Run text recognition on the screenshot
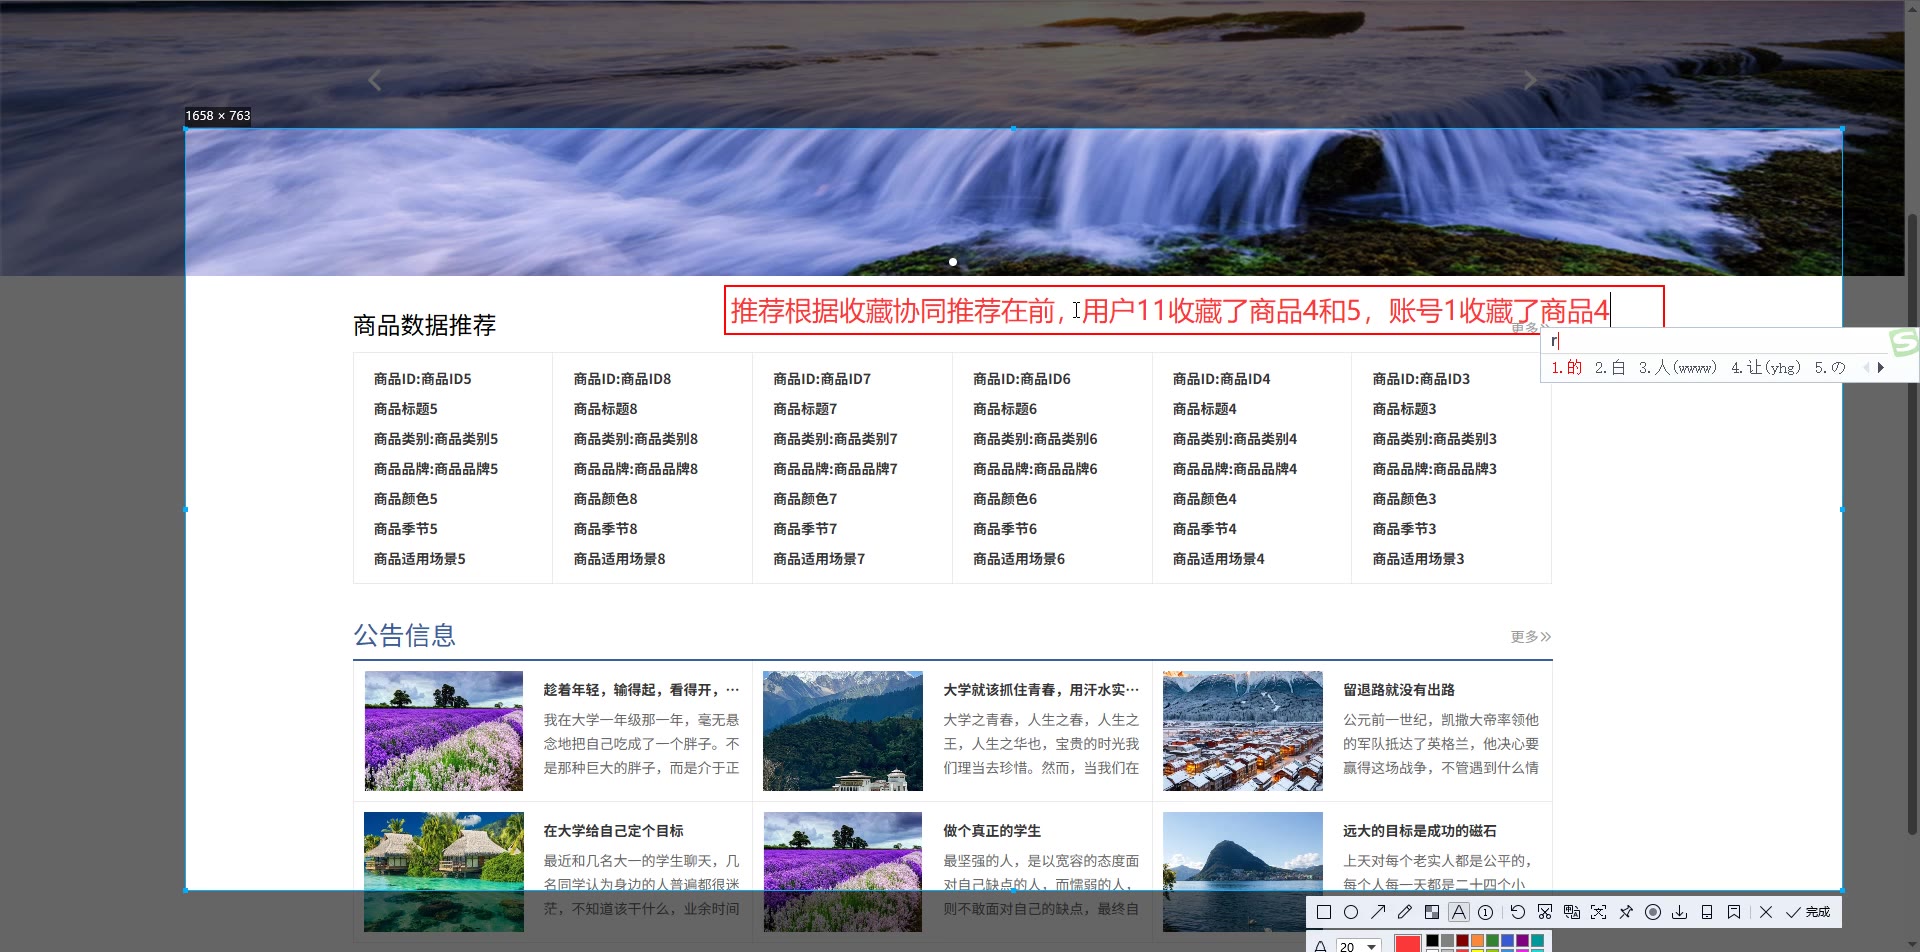 click(x=1599, y=912)
